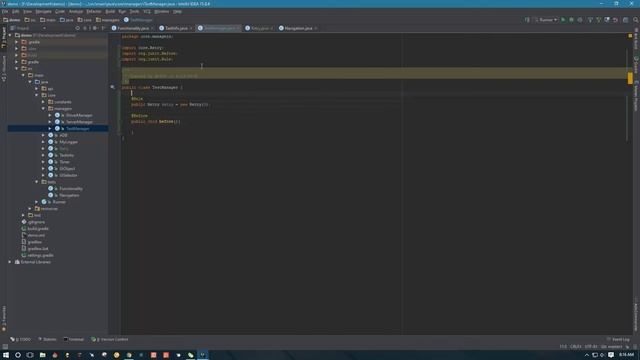Expand the api package in project tree
This screenshot has height=360, width=640.
coord(36,89)
